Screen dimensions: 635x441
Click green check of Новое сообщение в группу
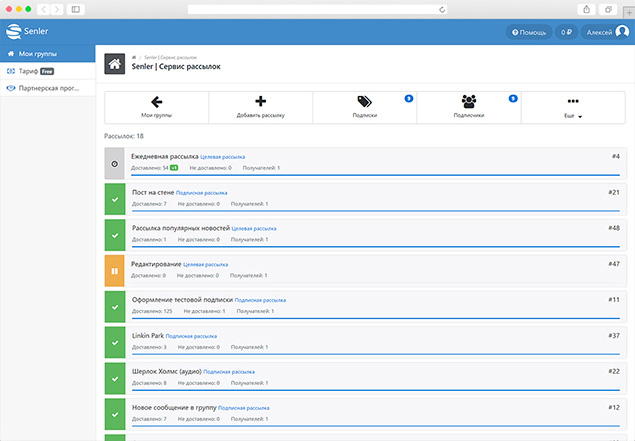point(115,414)
